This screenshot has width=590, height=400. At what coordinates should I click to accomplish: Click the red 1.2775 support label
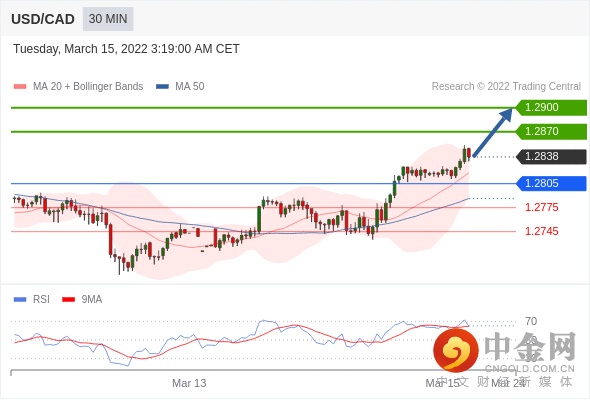tap(541, 207)
